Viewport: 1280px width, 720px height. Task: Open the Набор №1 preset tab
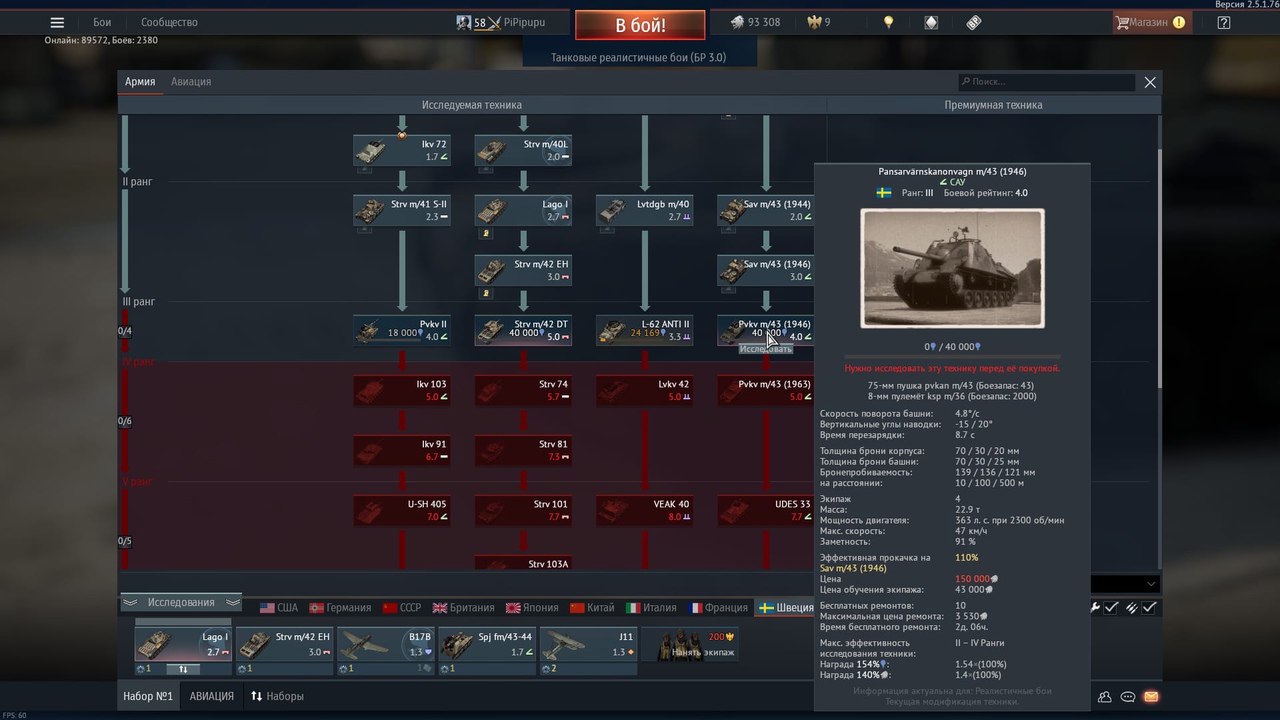[x=148, y=696]
